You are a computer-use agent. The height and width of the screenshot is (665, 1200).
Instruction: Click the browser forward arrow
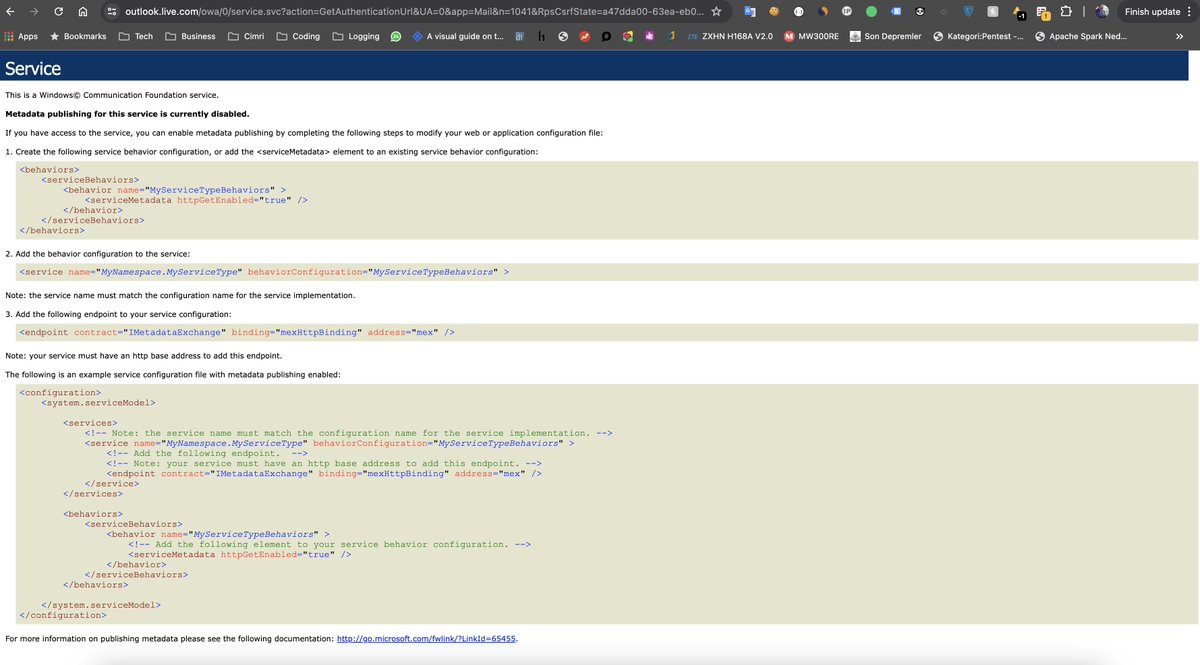(35, 11)
